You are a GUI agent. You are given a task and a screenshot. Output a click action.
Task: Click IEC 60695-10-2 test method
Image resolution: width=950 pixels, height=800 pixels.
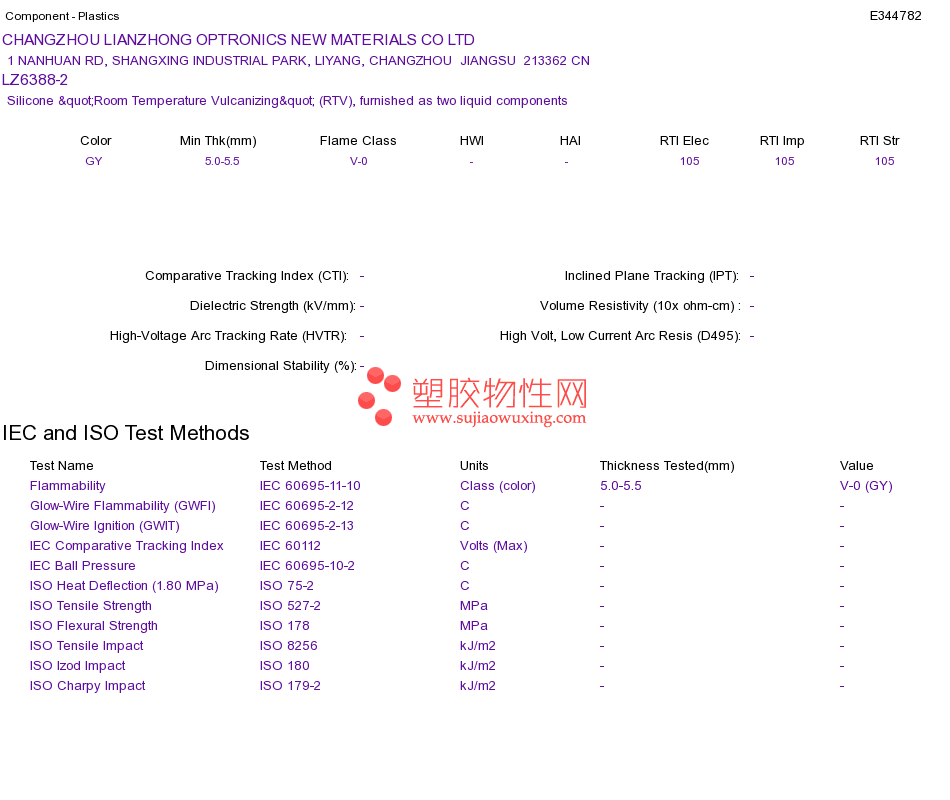pos(307,565)
